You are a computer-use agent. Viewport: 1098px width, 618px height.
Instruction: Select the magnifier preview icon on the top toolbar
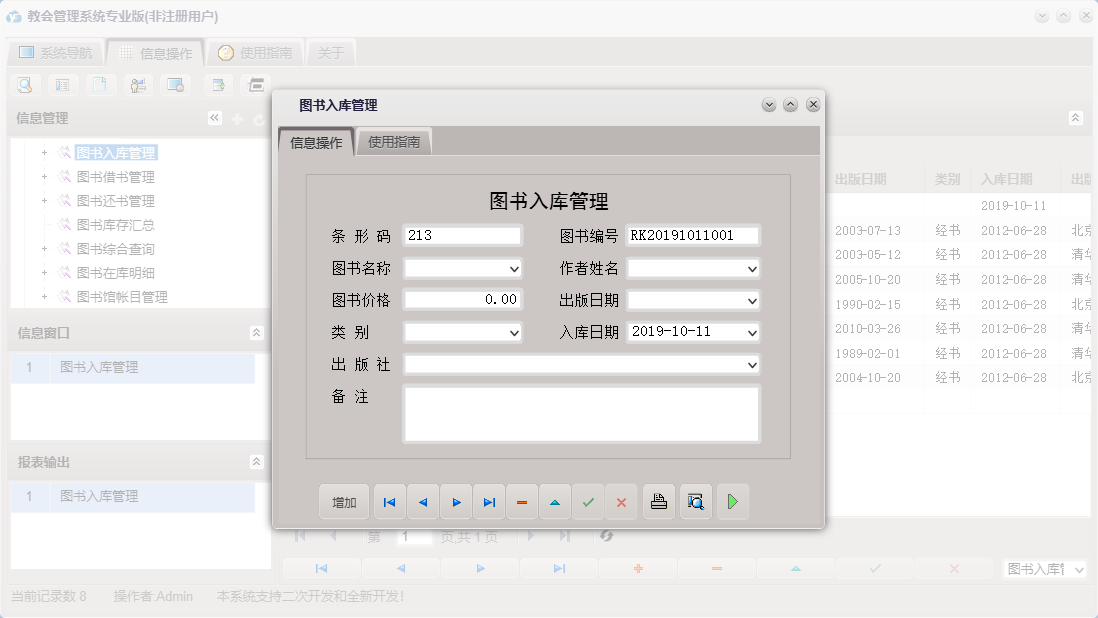click(24, 85)
